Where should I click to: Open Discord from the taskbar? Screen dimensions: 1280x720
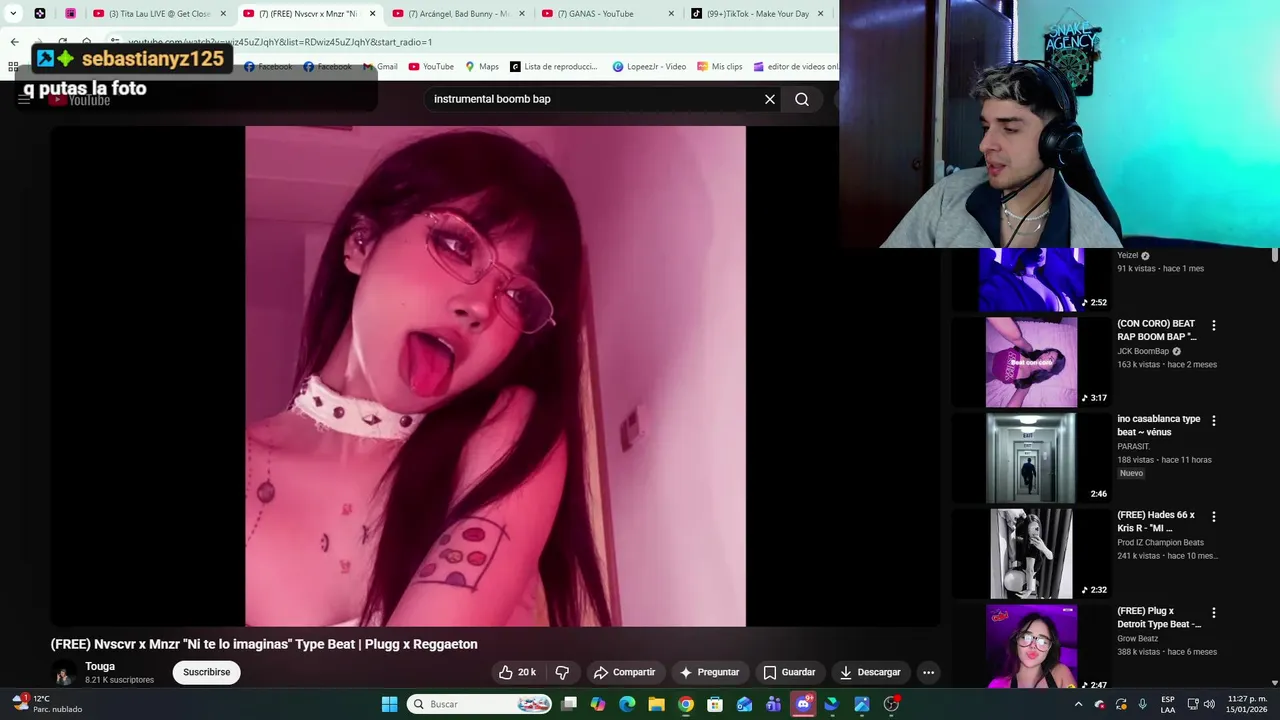pyautogui.click(x=803, y=704)
